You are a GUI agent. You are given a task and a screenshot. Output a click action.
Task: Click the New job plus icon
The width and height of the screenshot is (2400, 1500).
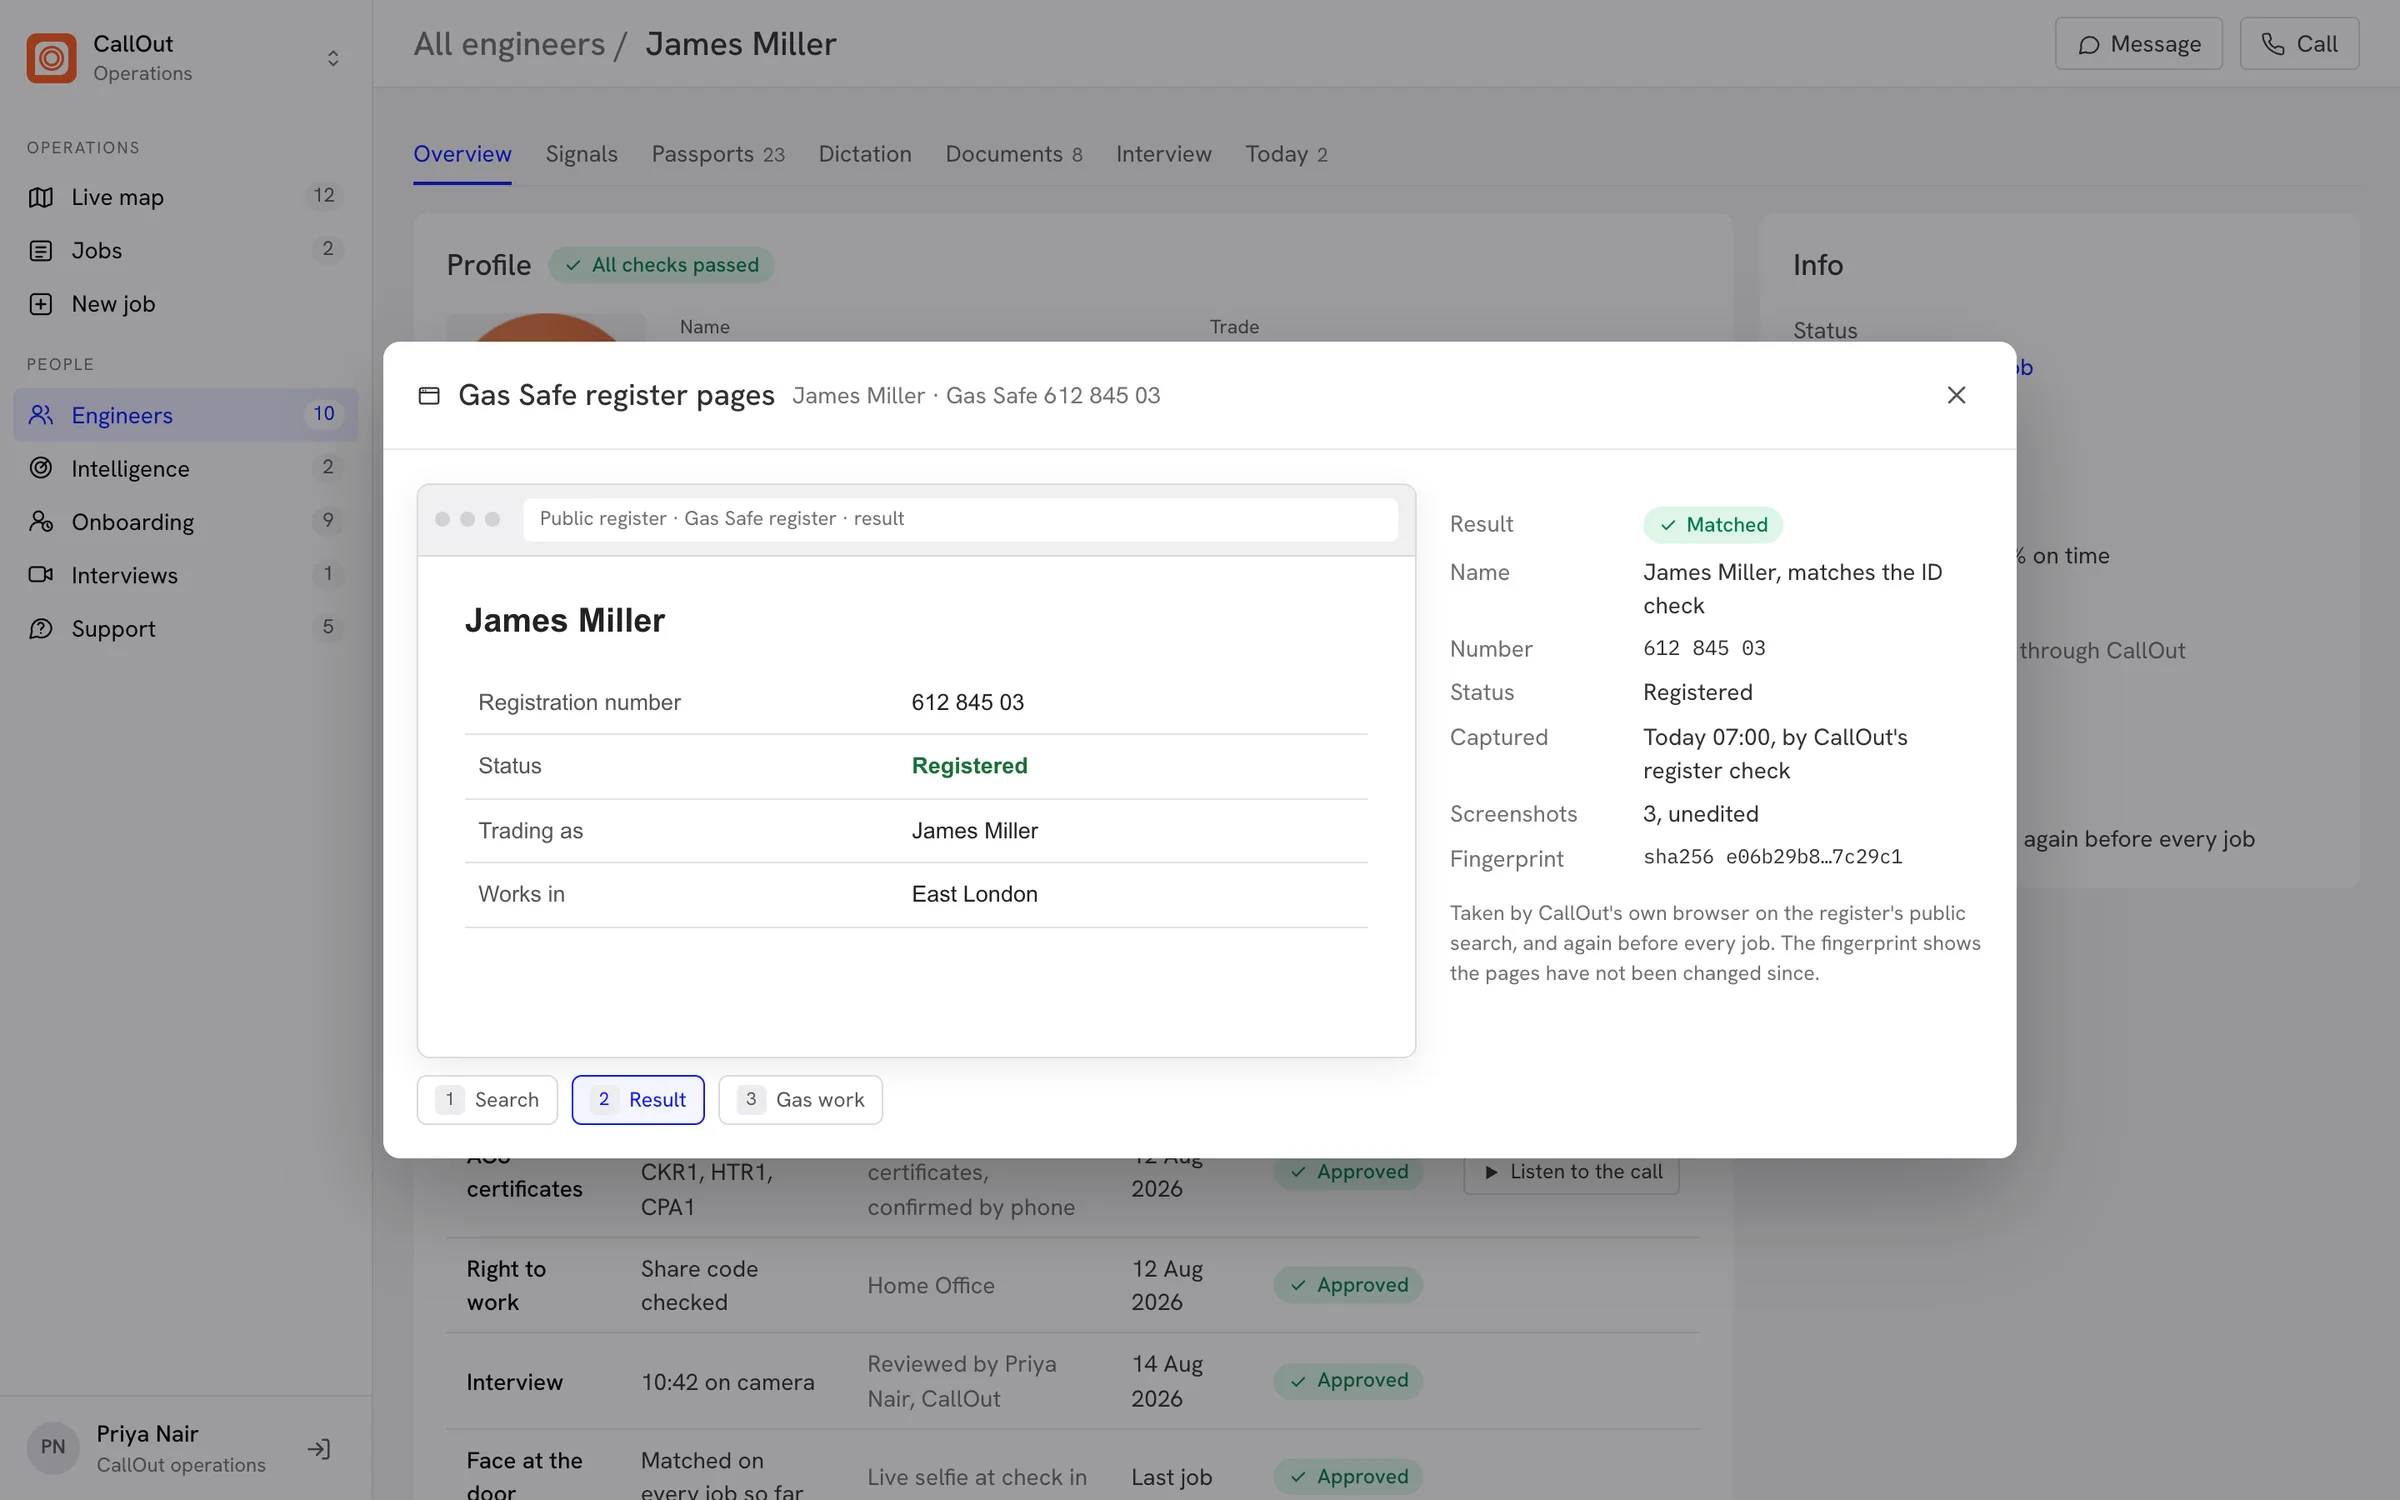(41, 304)
